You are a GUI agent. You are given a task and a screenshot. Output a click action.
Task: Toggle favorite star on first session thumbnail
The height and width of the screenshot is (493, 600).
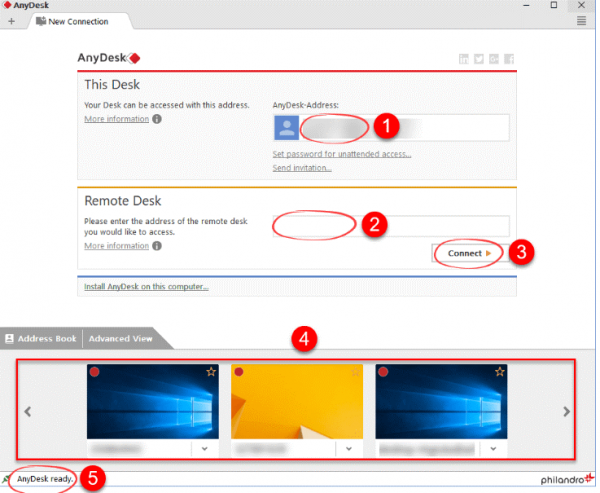tap(211, 372)
